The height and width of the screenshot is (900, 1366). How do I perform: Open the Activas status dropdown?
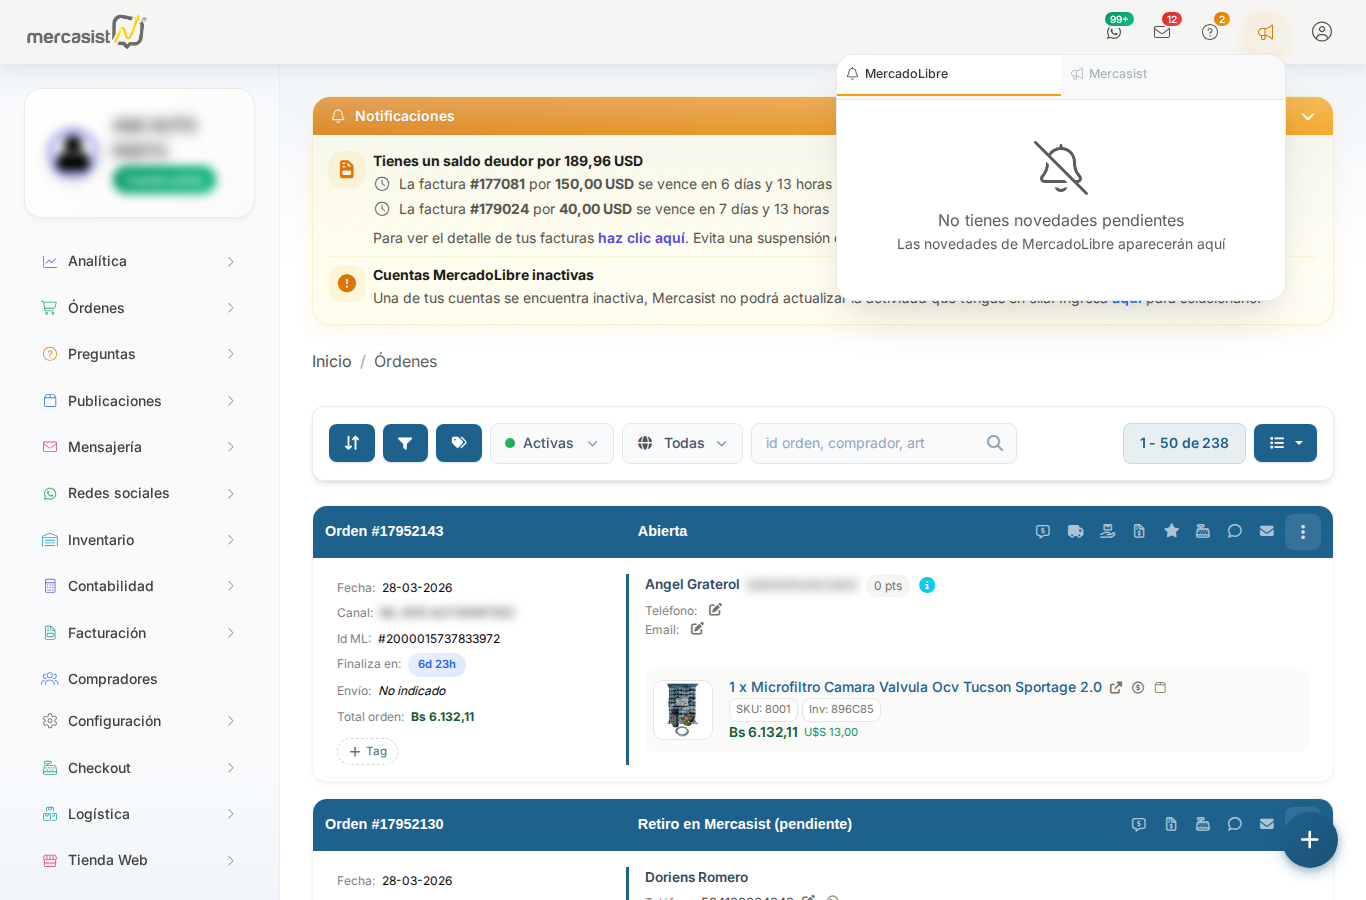551,443
